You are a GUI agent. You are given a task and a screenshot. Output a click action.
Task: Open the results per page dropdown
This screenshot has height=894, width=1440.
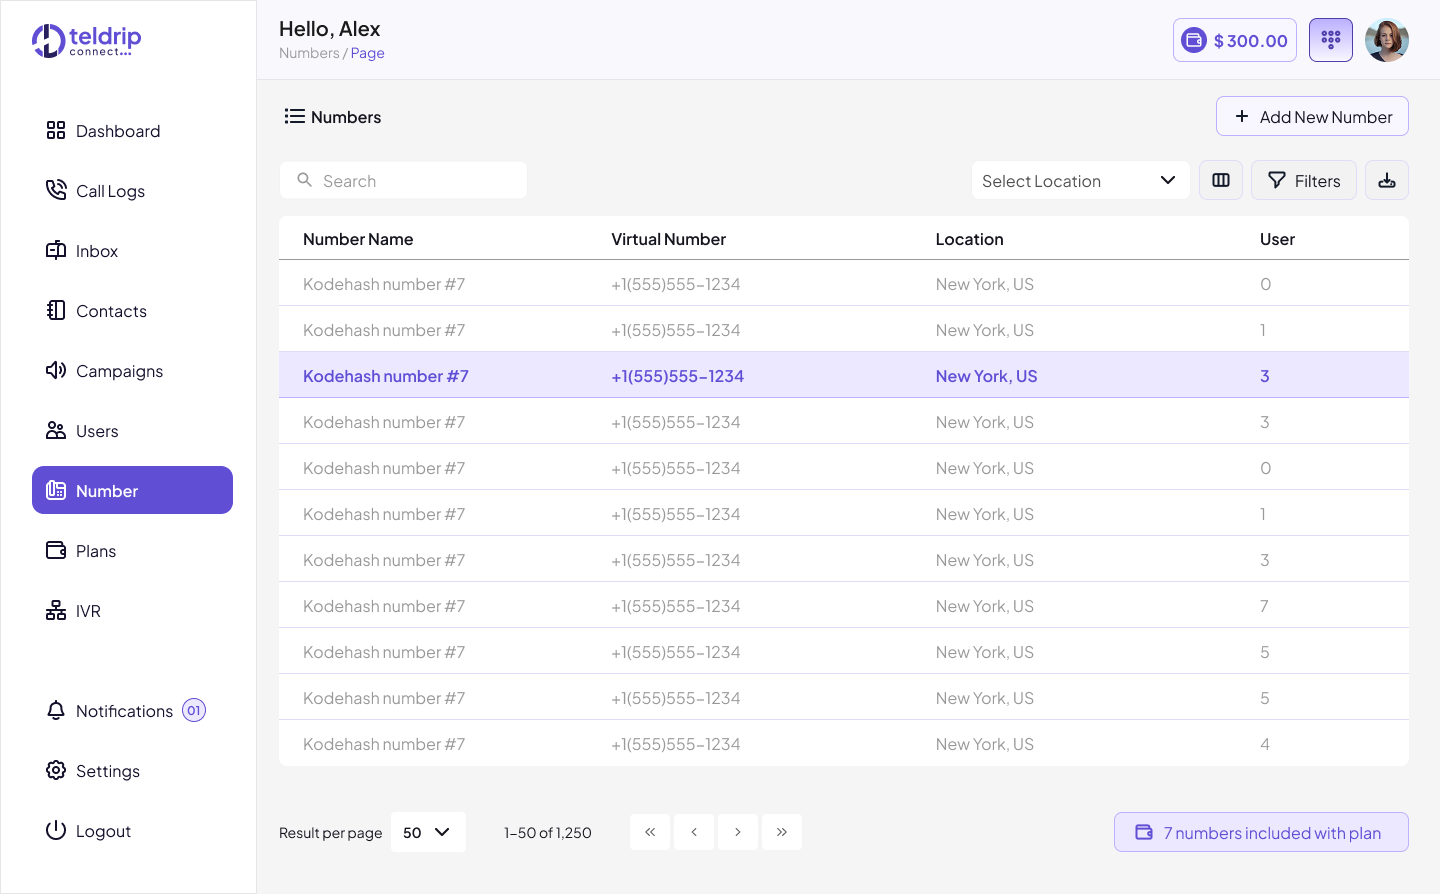(x=428, y=832)
